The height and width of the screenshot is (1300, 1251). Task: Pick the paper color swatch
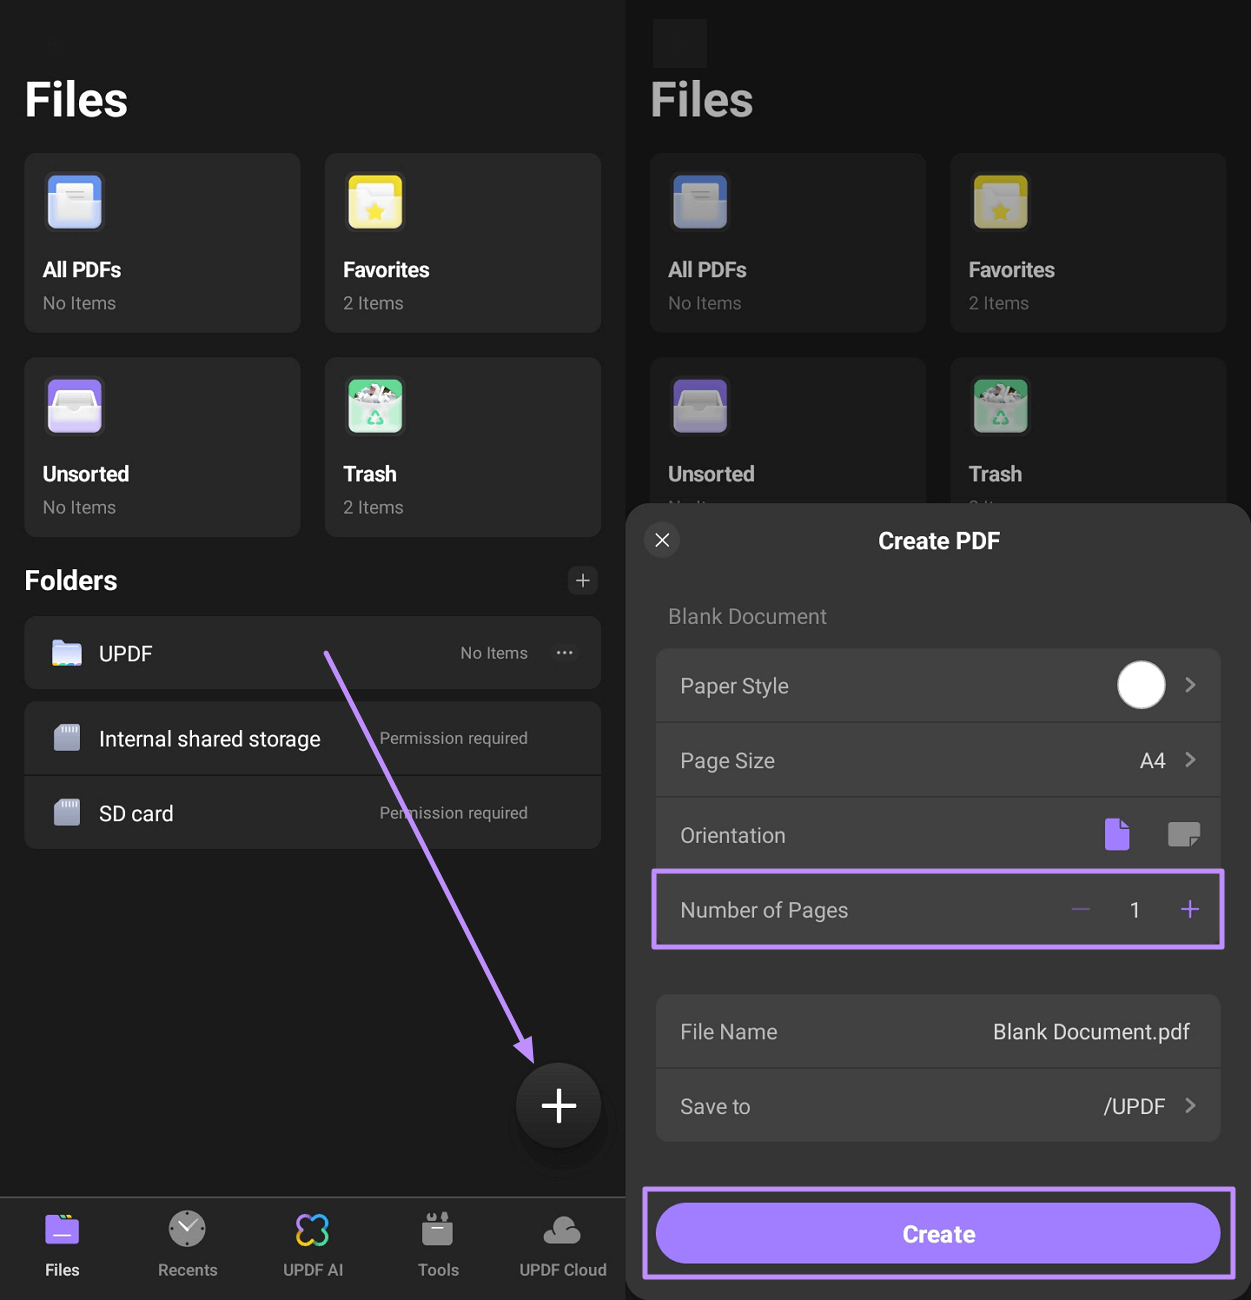1140,685
